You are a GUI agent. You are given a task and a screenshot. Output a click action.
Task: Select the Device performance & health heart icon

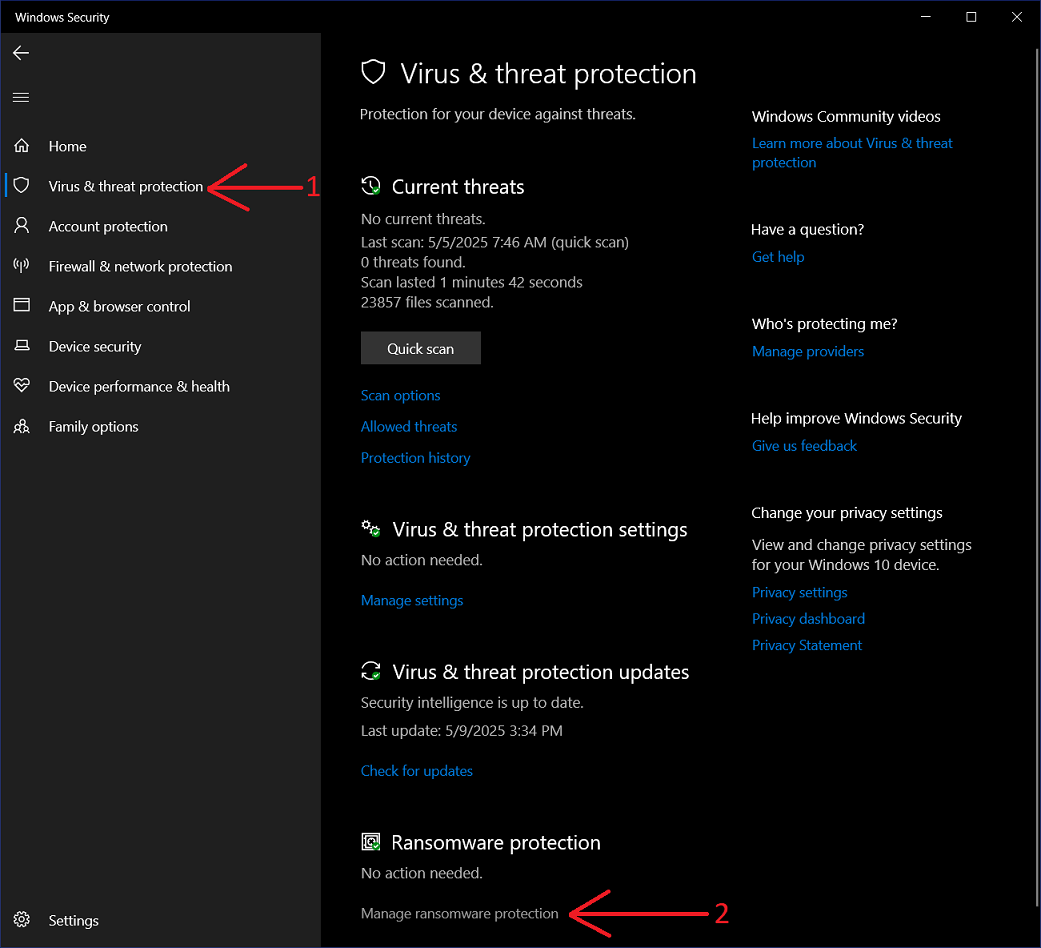click(x=21, y=385)
